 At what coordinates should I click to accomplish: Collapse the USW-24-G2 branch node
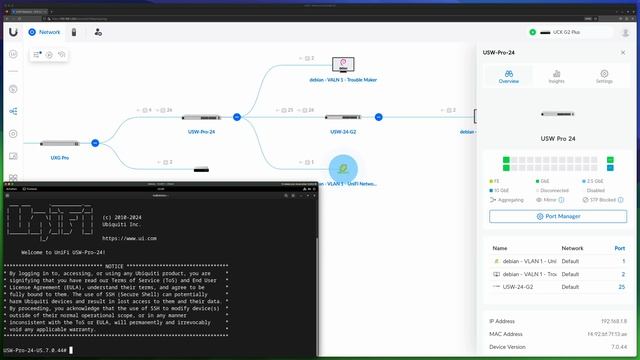[378, 117]
